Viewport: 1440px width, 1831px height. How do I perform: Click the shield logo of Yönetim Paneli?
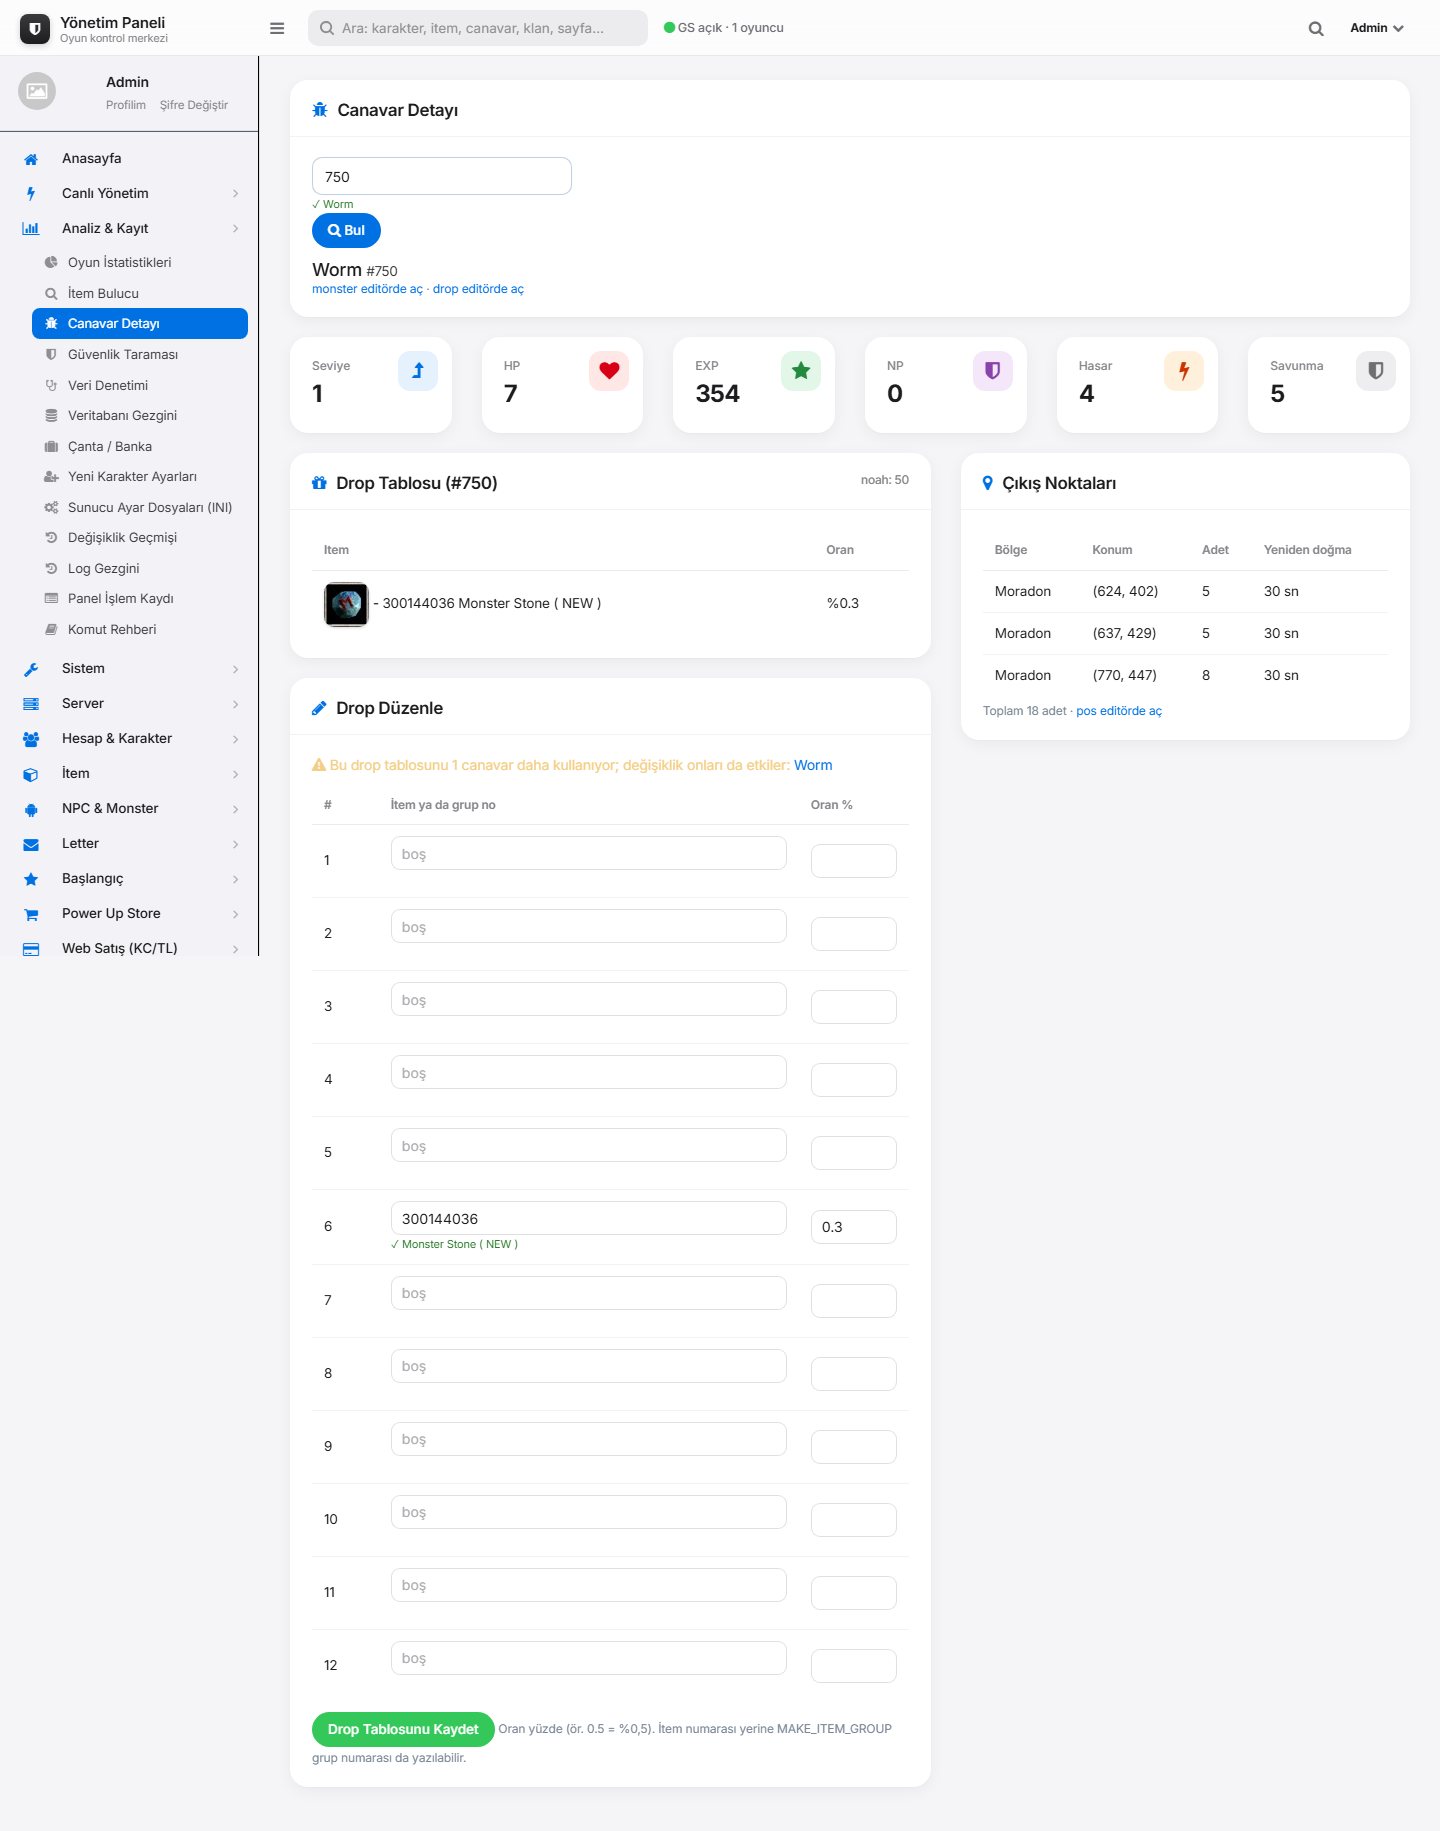(35, 29)
